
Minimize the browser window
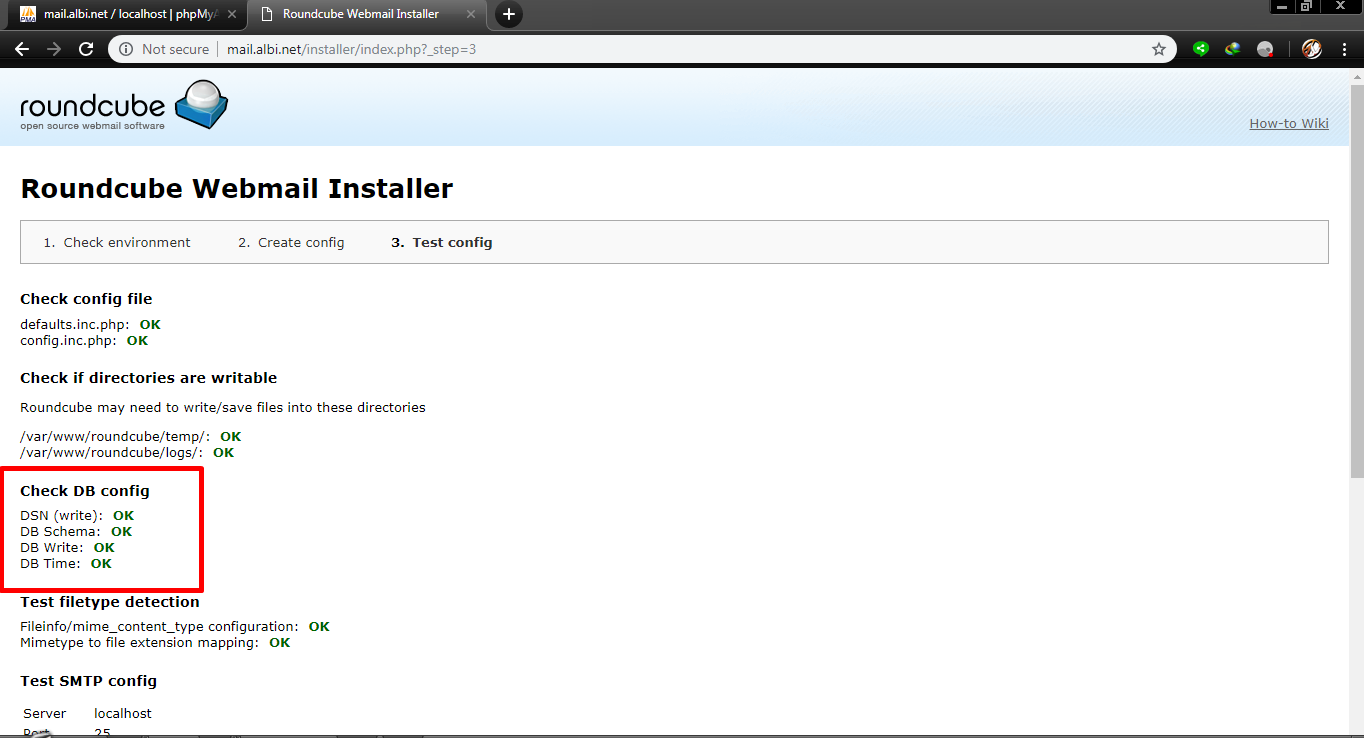tap(1282, 6)
